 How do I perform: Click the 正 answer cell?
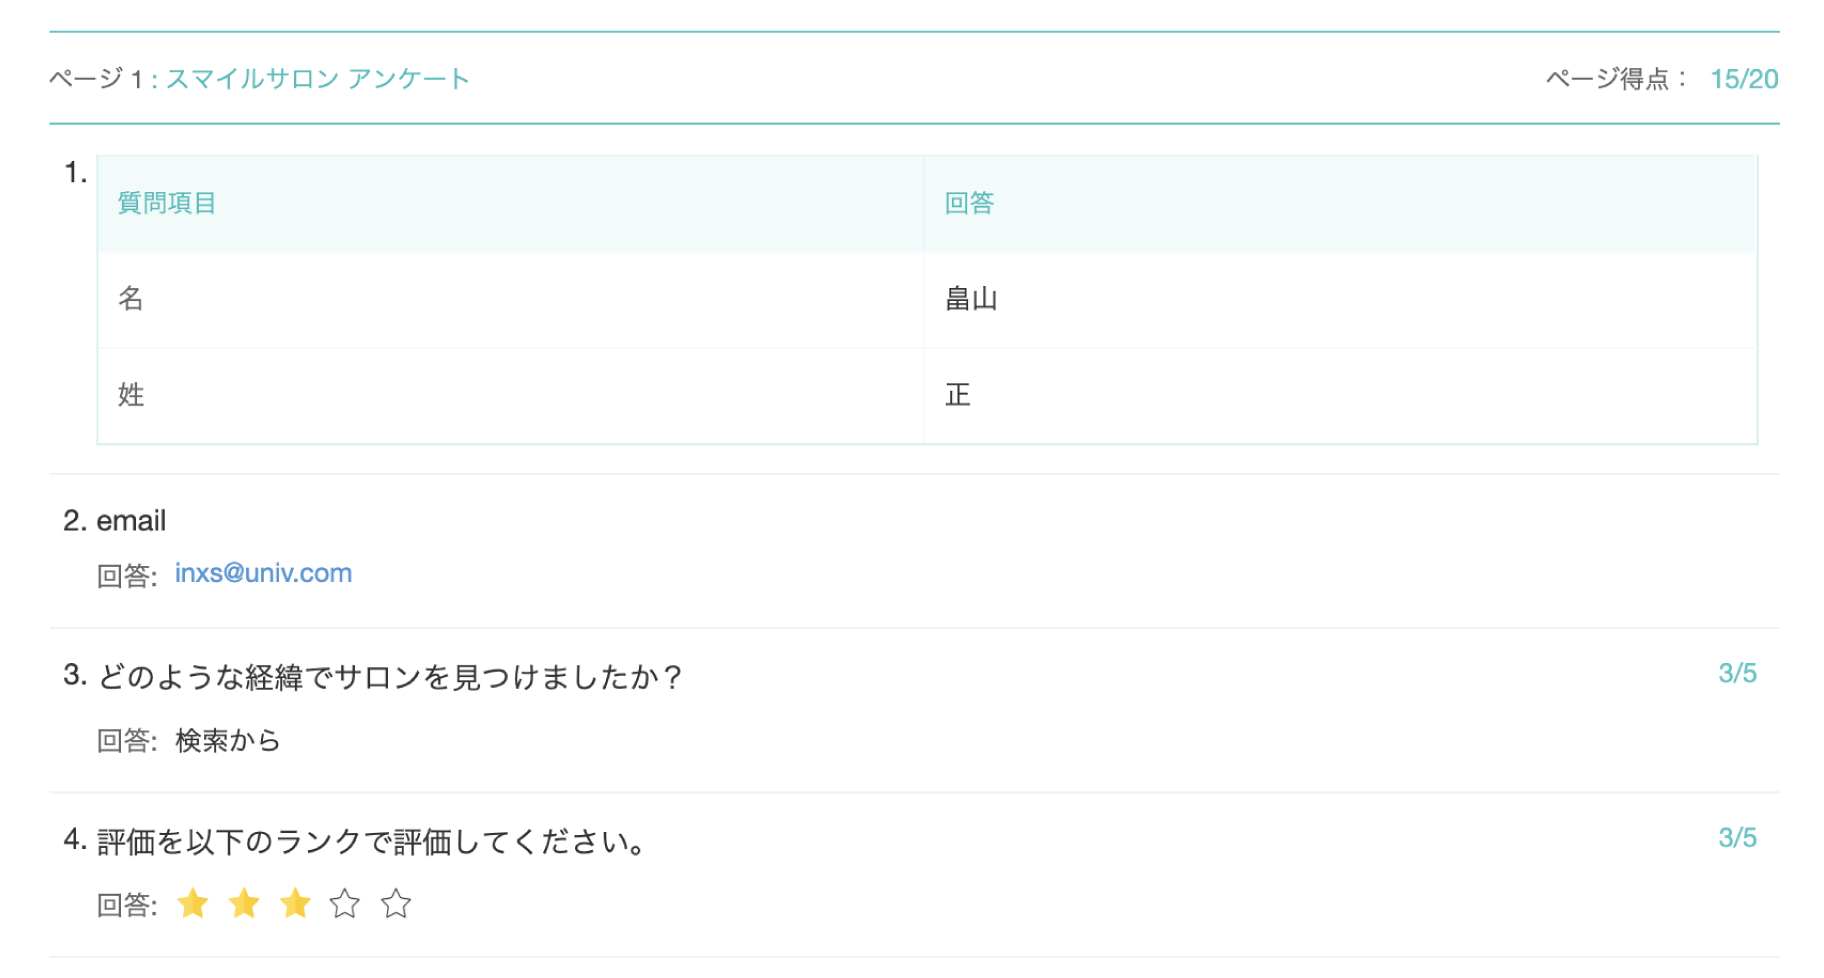tap(958, 395)
